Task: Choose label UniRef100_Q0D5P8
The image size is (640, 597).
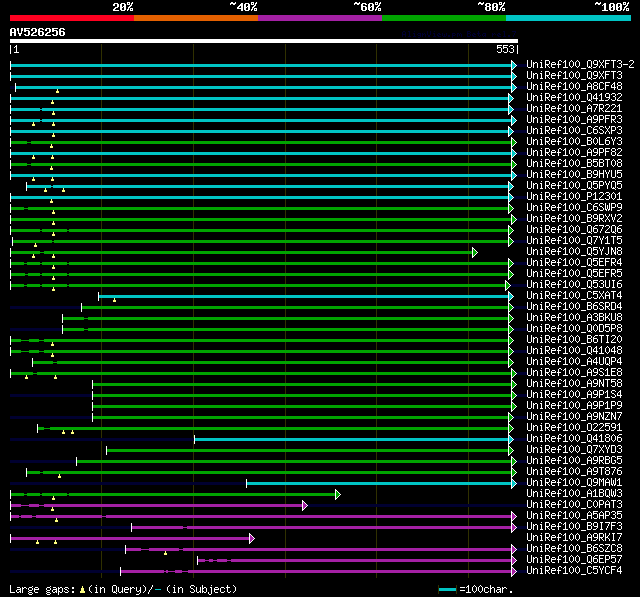Action: click(574, 329)
